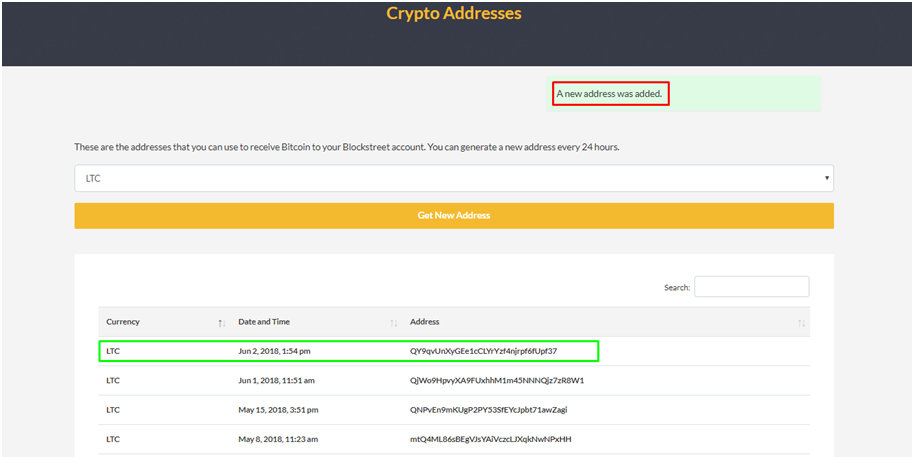Click the May 8, 2018, 11:23 am entry

(278, 439)
